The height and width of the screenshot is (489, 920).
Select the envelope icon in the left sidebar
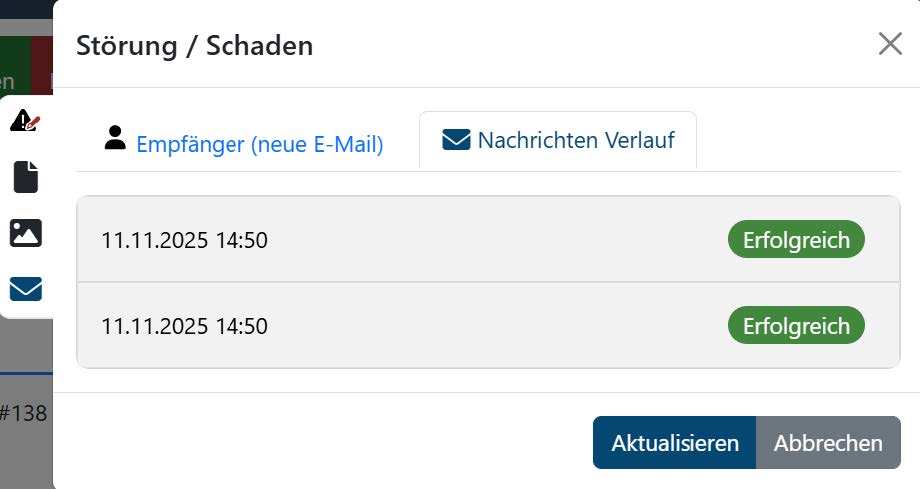25,289
